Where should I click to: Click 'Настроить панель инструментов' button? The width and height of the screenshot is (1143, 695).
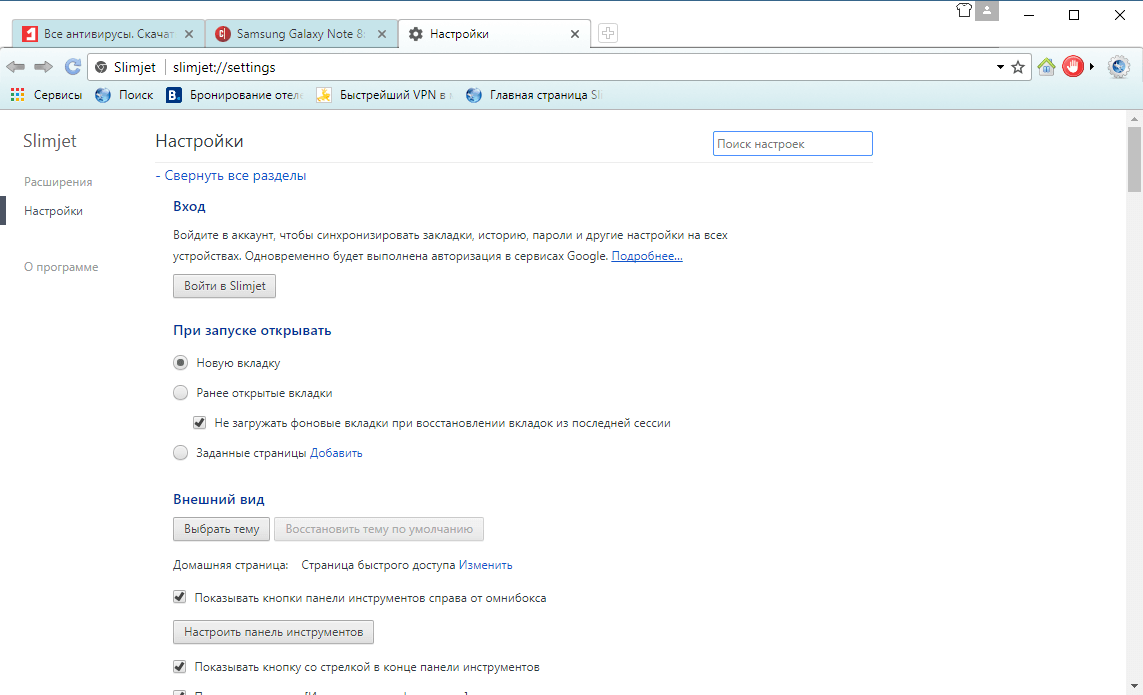click(273, 632)
